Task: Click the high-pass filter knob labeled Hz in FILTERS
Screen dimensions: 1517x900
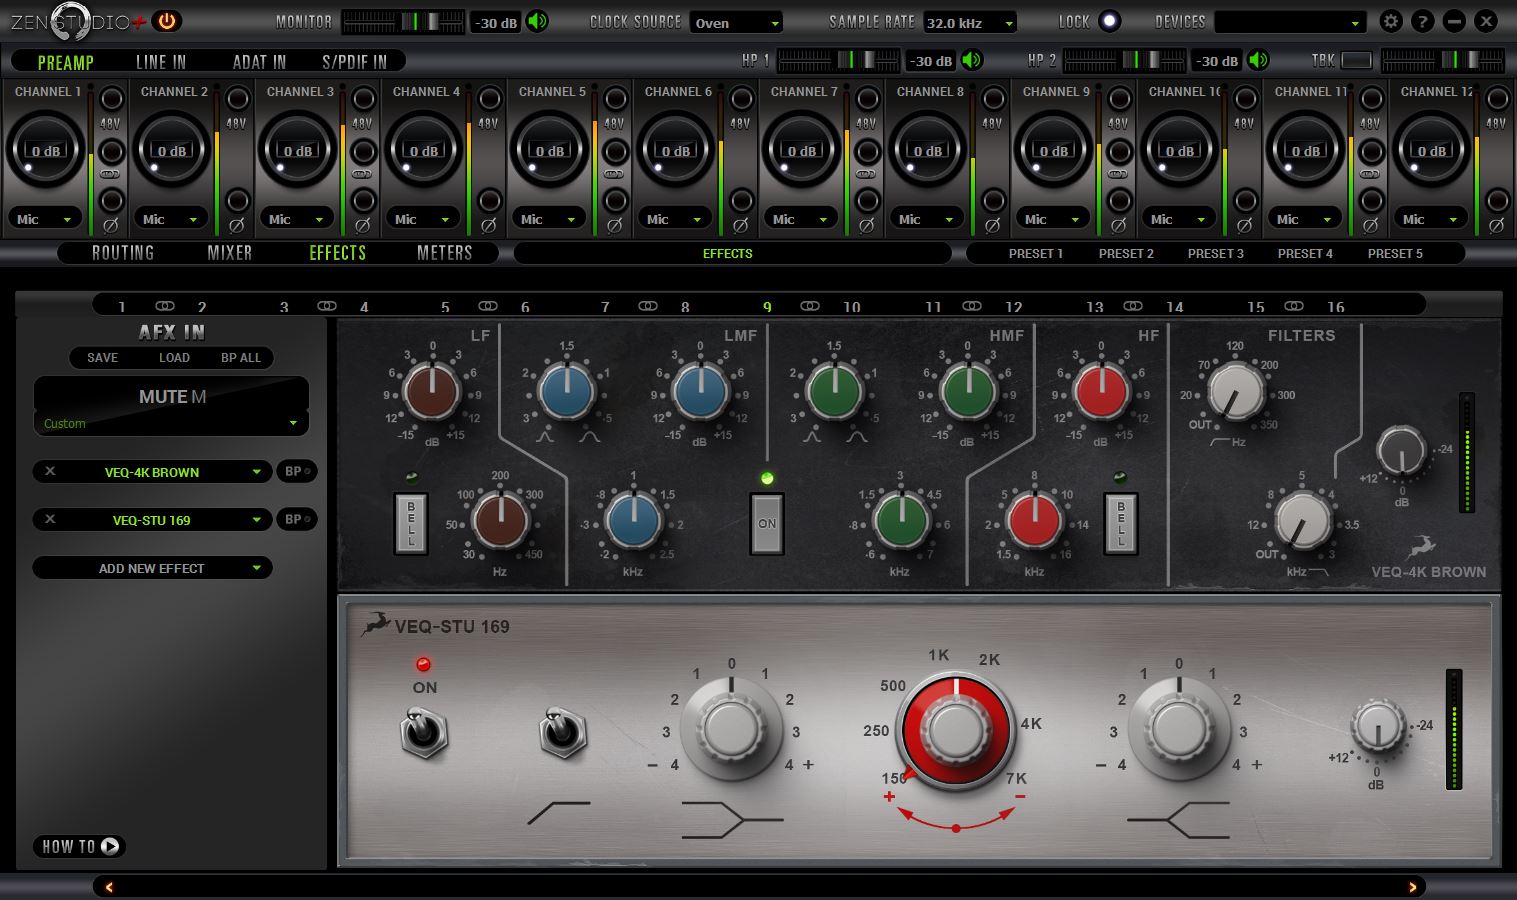Action: [1236, 391]
